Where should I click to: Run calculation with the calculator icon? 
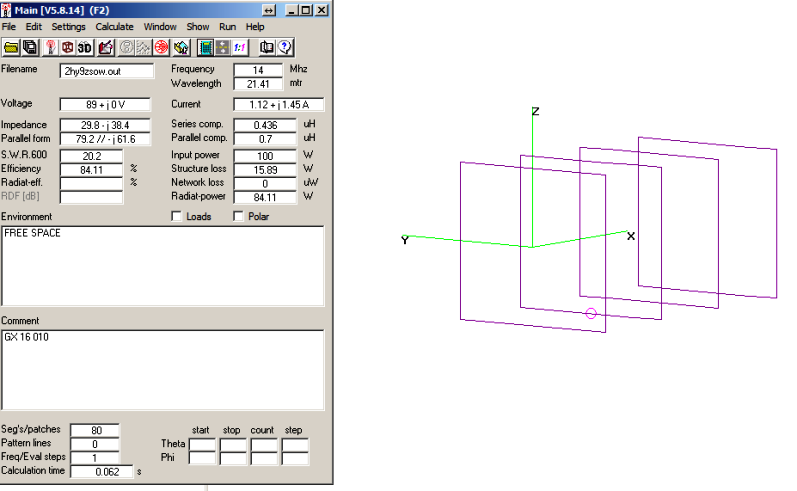[x=205, y=48]
